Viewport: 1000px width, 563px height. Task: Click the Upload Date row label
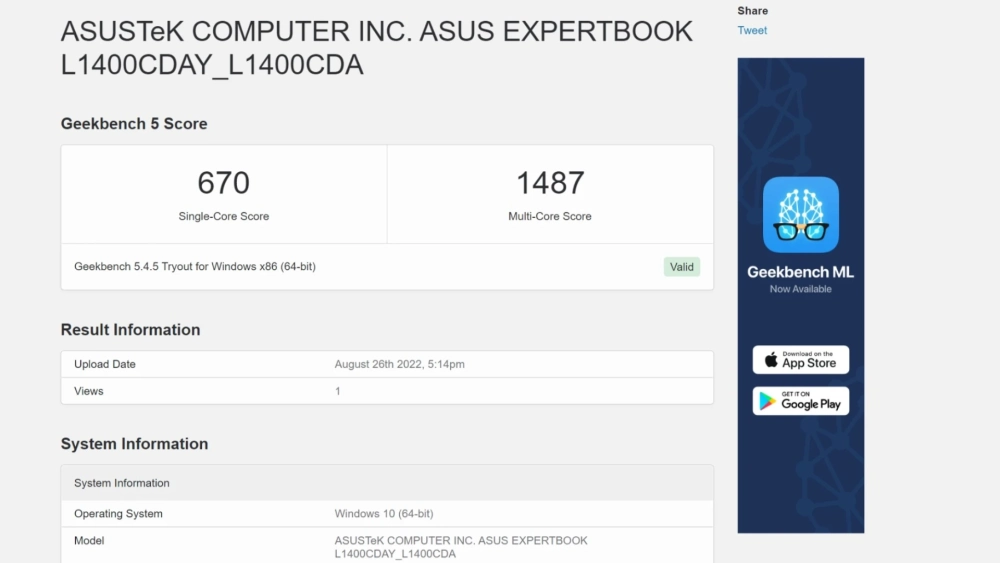(x=105, y=364)
